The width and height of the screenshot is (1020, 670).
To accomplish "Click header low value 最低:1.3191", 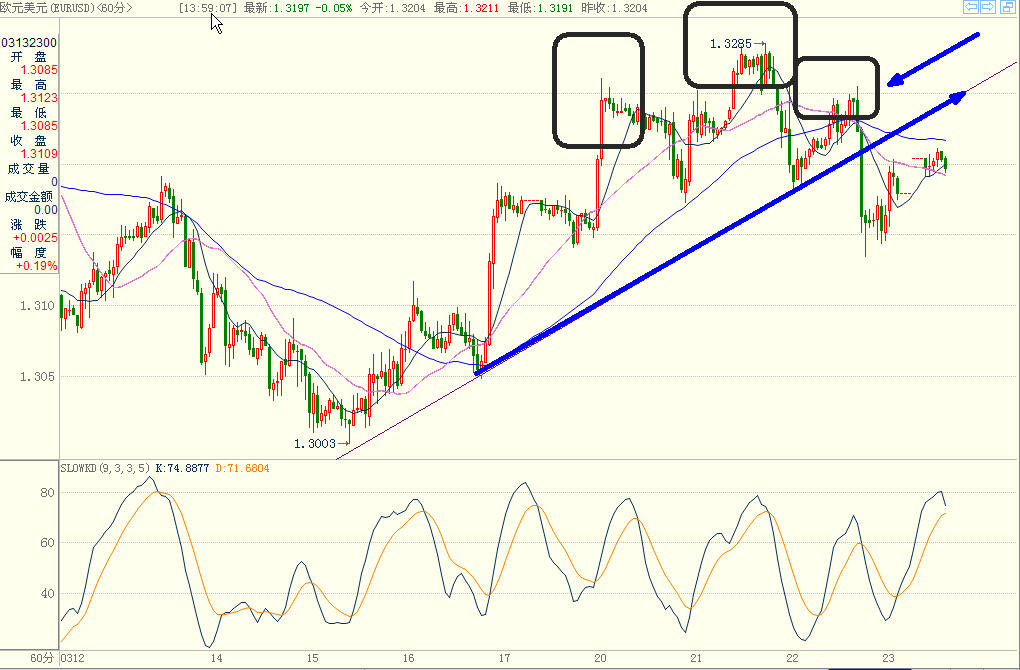I will coord(540,8).
